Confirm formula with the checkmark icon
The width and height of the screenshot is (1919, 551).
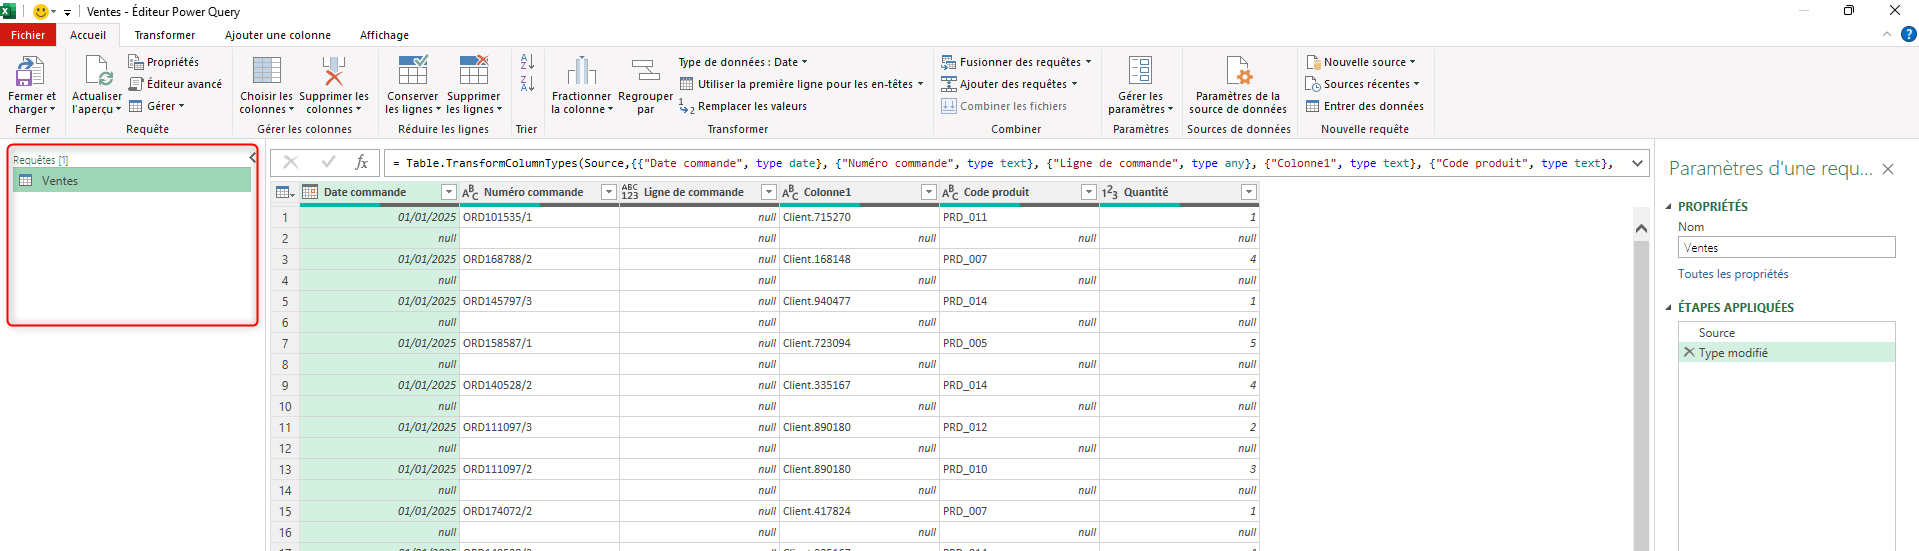tap(328, 162)
